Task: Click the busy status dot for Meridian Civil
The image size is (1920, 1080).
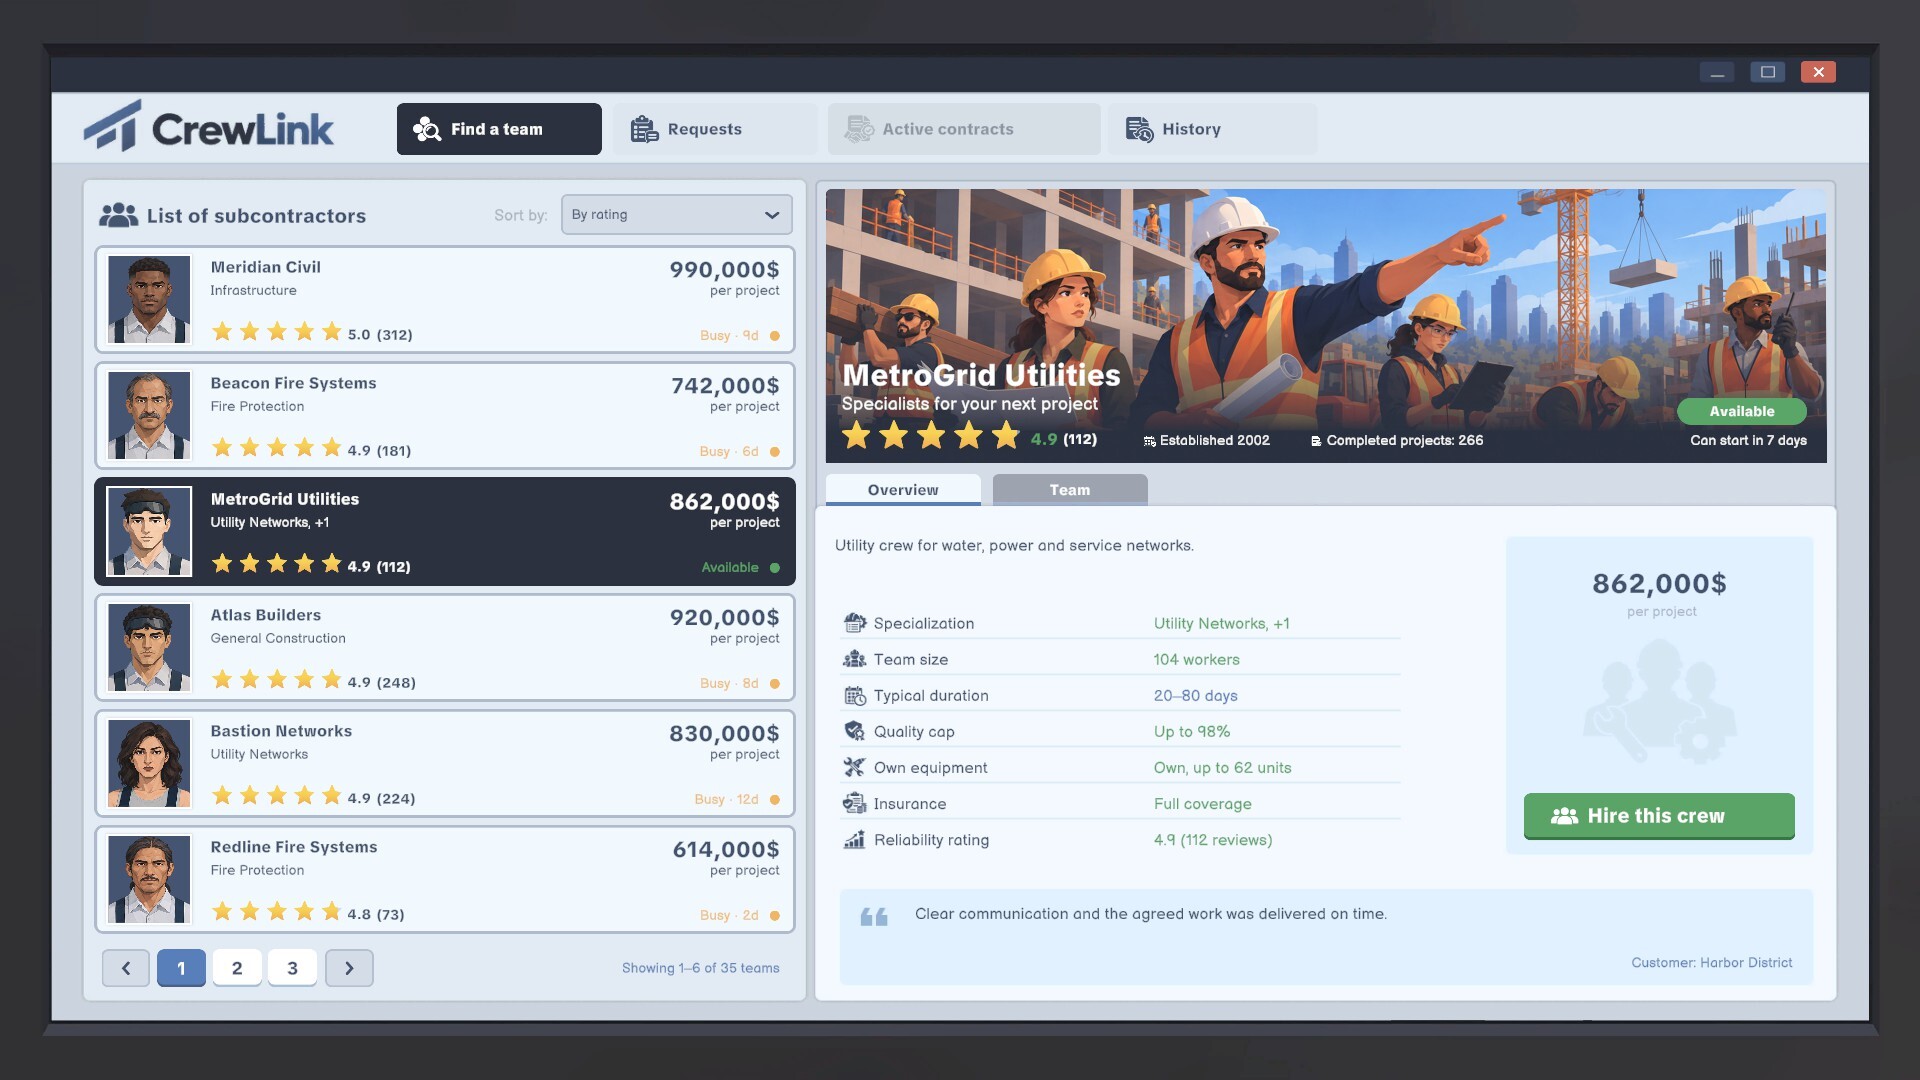Action: tap(774, 336)
